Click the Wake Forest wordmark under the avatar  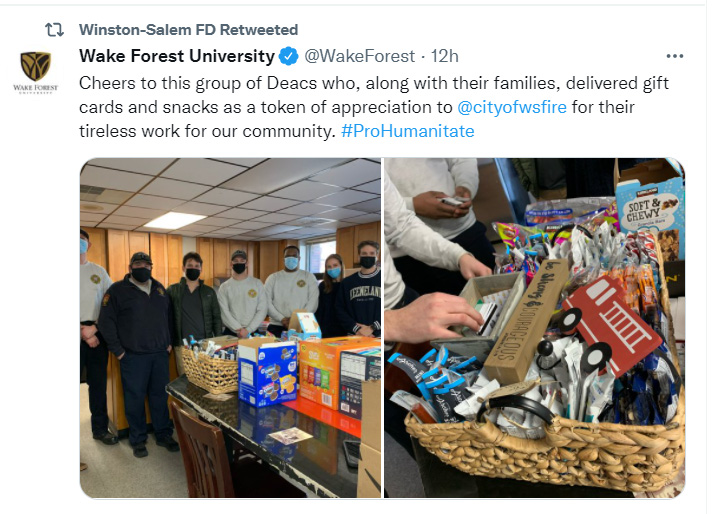pyautogui.click(x=35, y=88)
